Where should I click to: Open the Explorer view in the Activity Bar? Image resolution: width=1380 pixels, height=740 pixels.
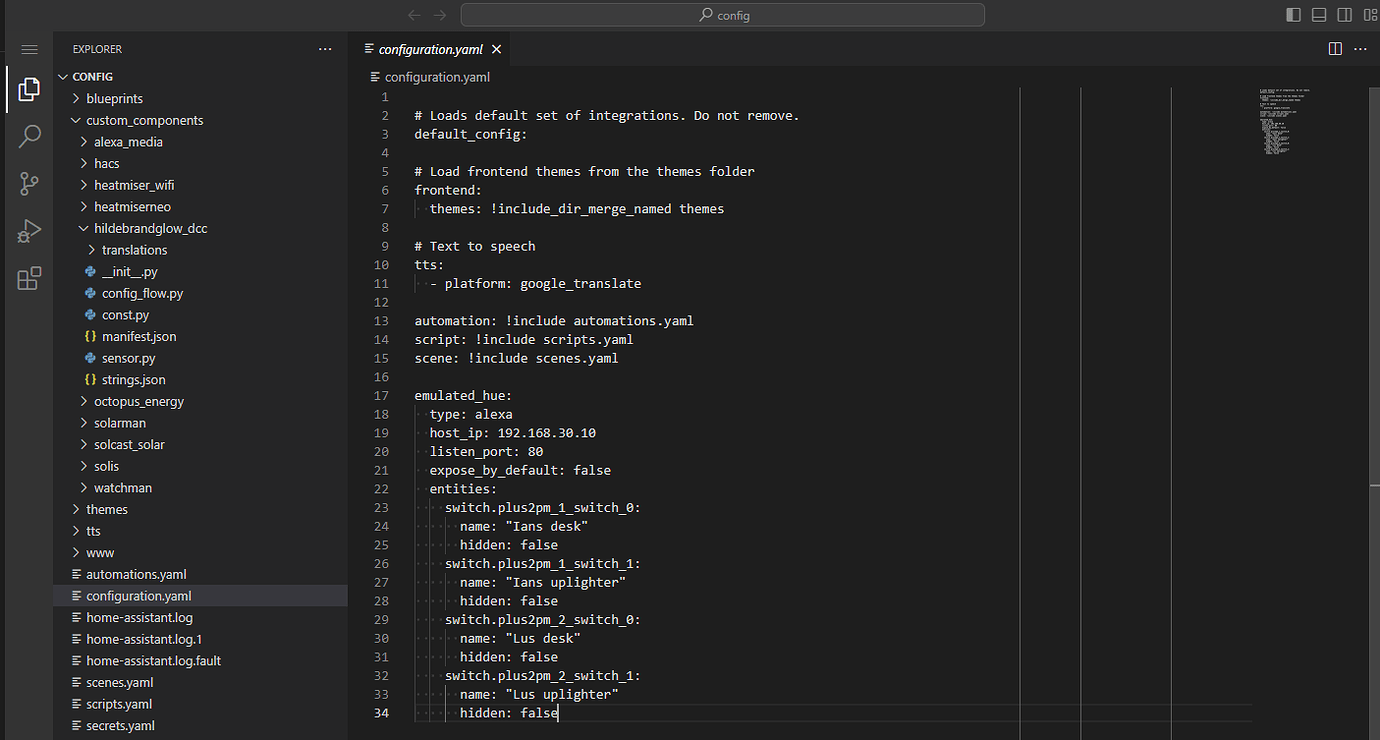(28, 89)
